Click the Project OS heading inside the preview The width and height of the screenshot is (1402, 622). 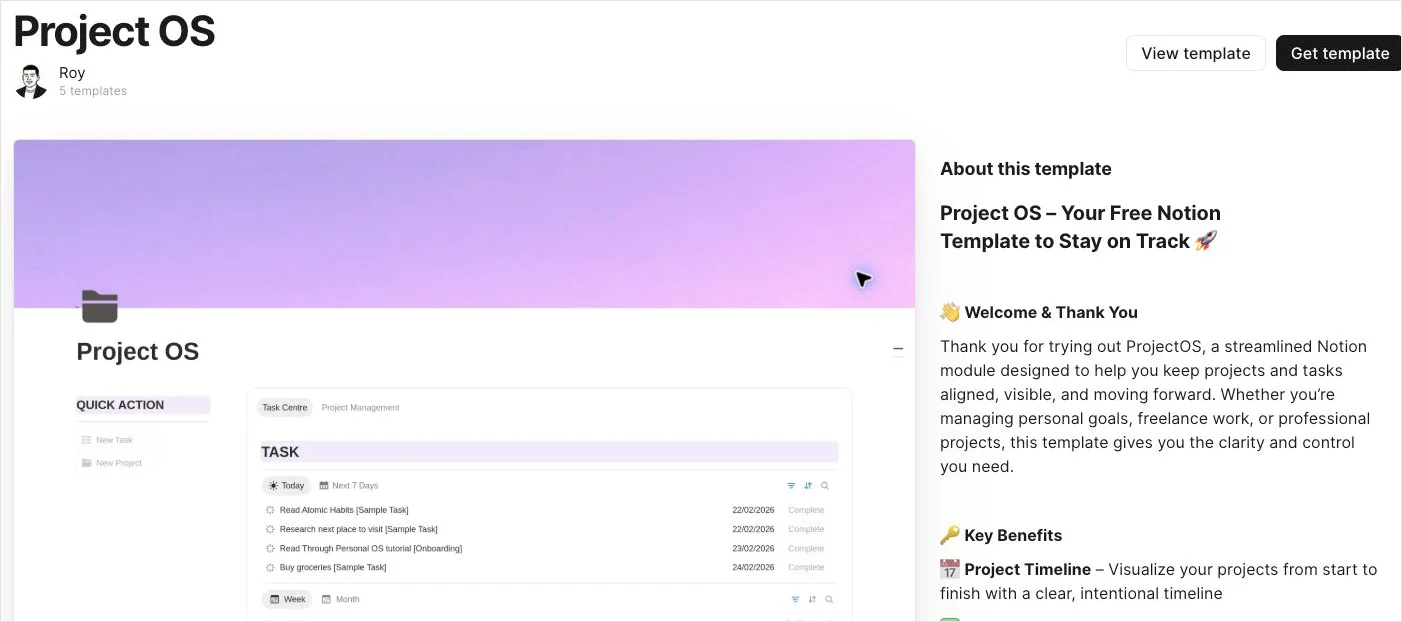[138, 352]
